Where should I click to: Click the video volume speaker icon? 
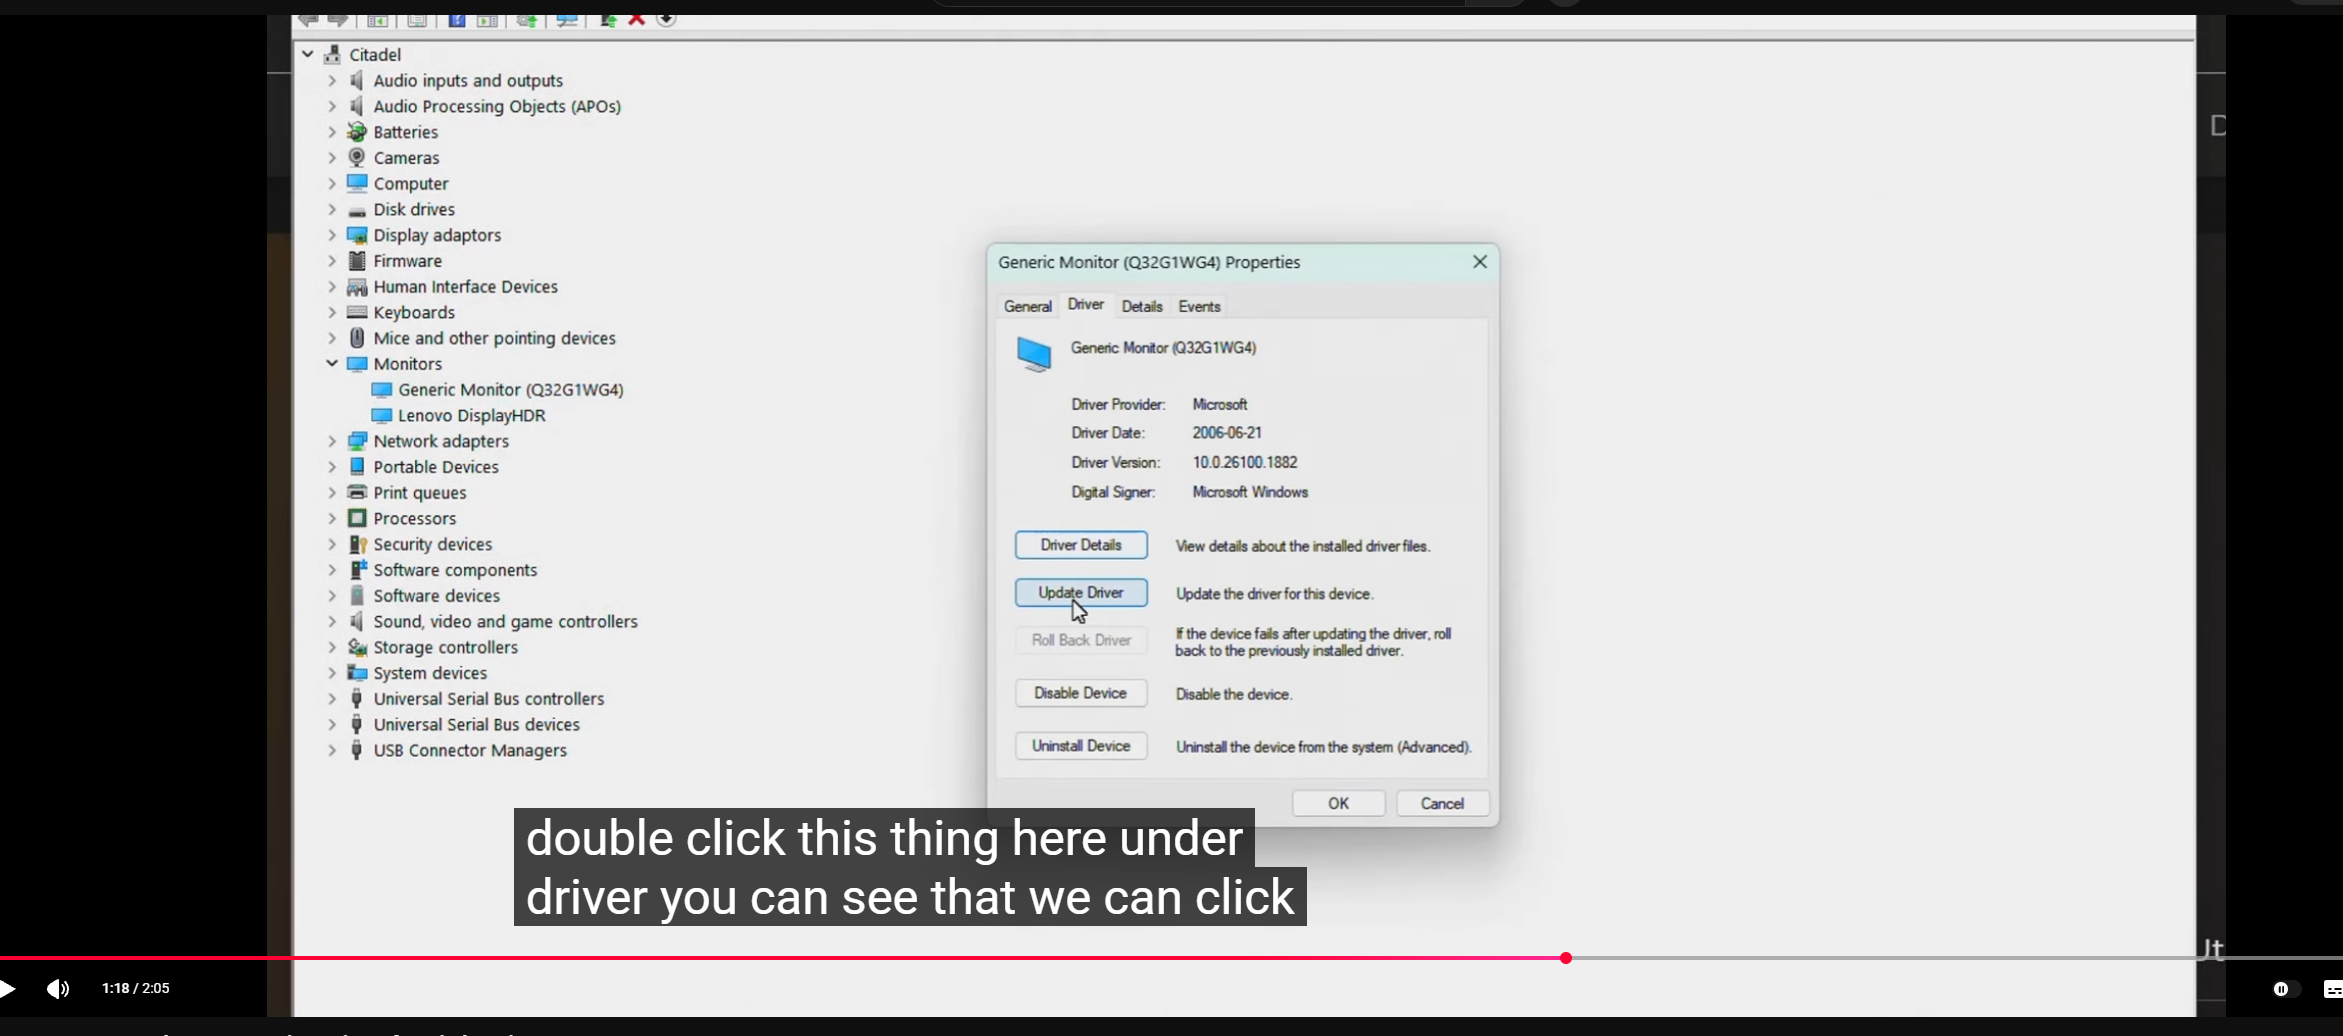point(58,989)
